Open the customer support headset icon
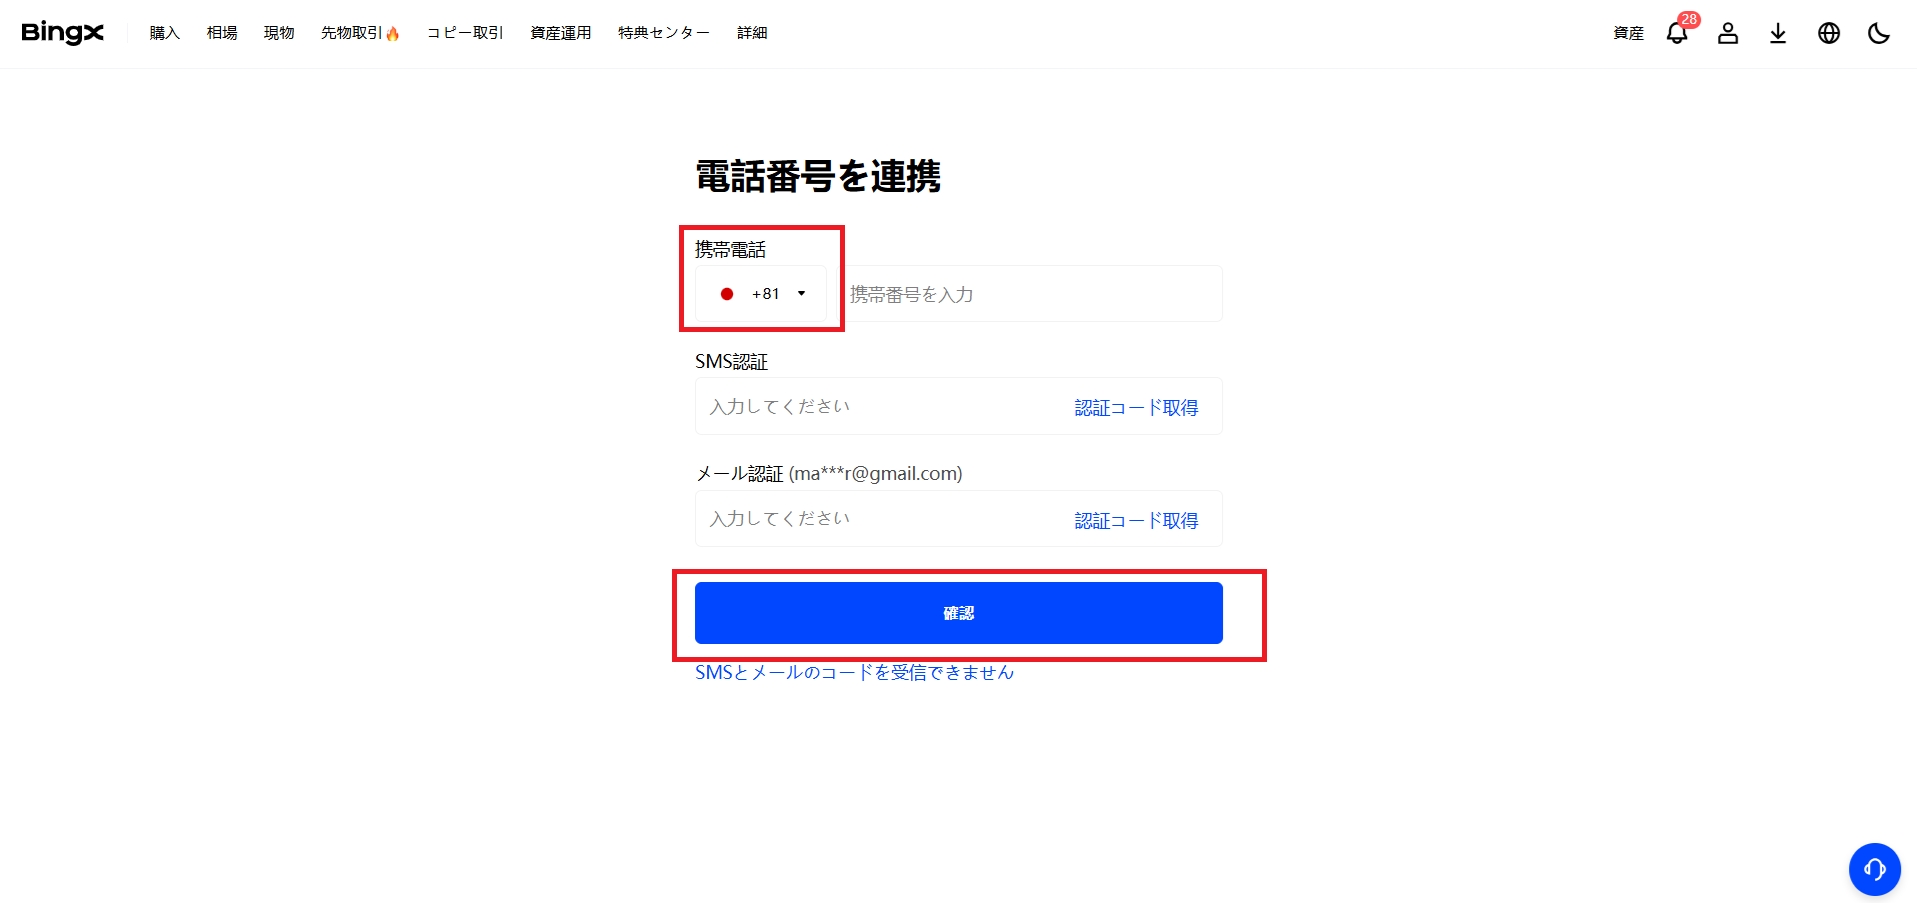The width and height of the screenshot is (1917, 903). pyautogui.click(x=1875, y=869)
